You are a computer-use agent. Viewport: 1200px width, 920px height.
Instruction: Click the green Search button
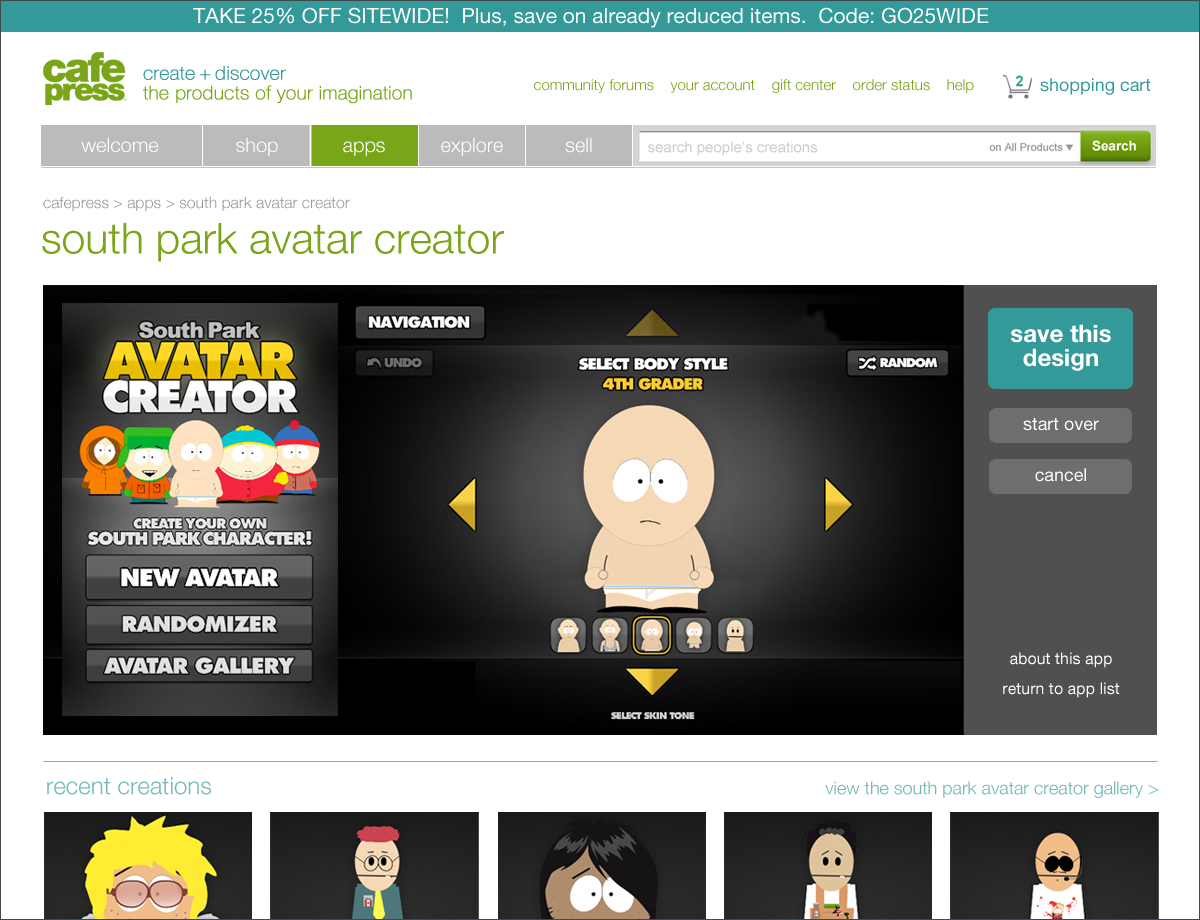coord(1114,146)
